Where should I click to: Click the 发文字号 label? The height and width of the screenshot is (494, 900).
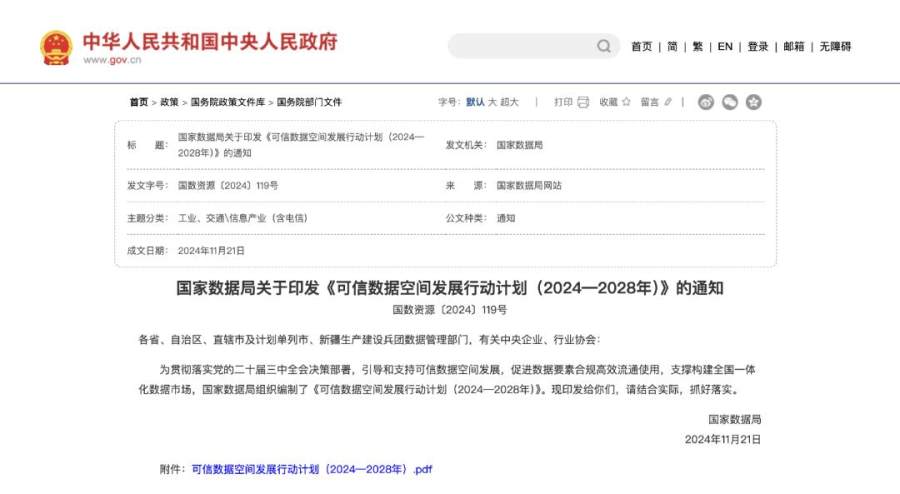click(148, 185)
